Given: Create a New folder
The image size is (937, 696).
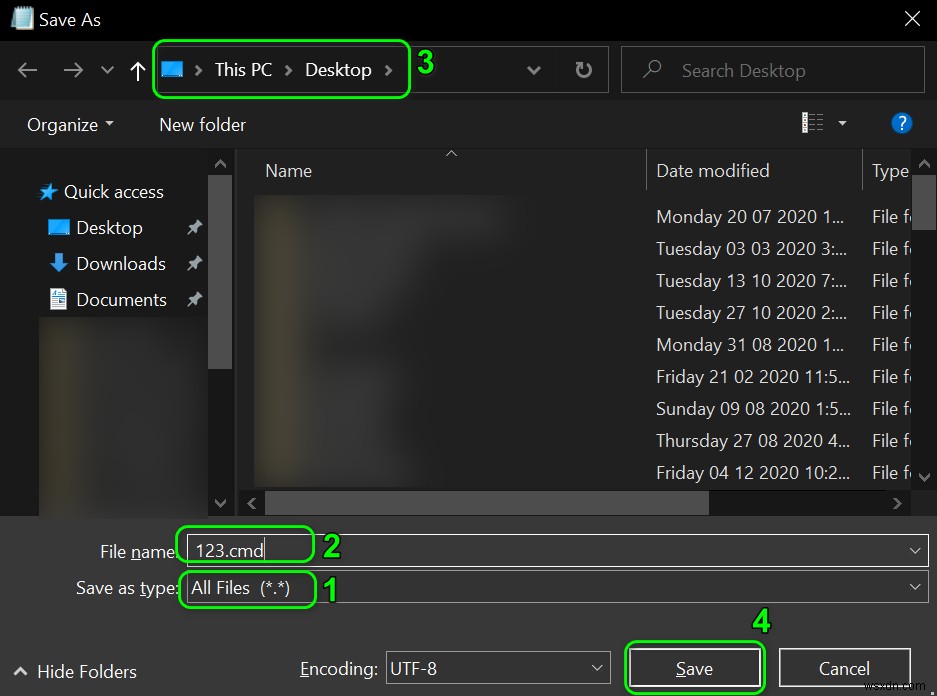Looking at the screenshot, I should pyautogui.click(x=201, y=124).
